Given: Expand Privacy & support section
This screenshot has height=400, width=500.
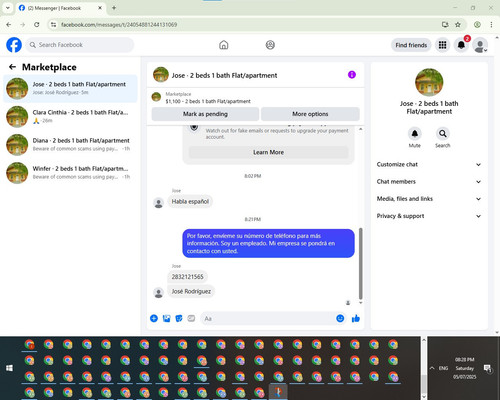Looking at the screenshot, I should [x=429, y=216].
